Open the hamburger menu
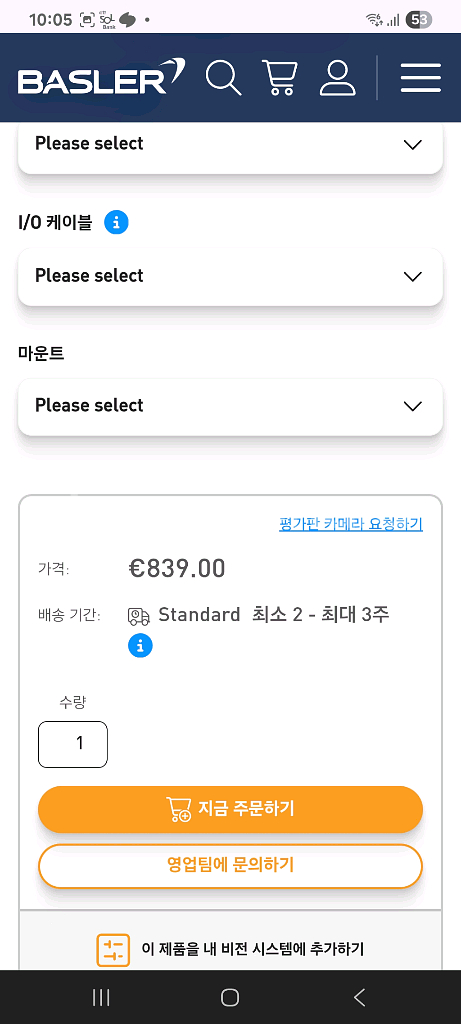The width and height of the screenshot is (461, 1024). tap(421, 78)
